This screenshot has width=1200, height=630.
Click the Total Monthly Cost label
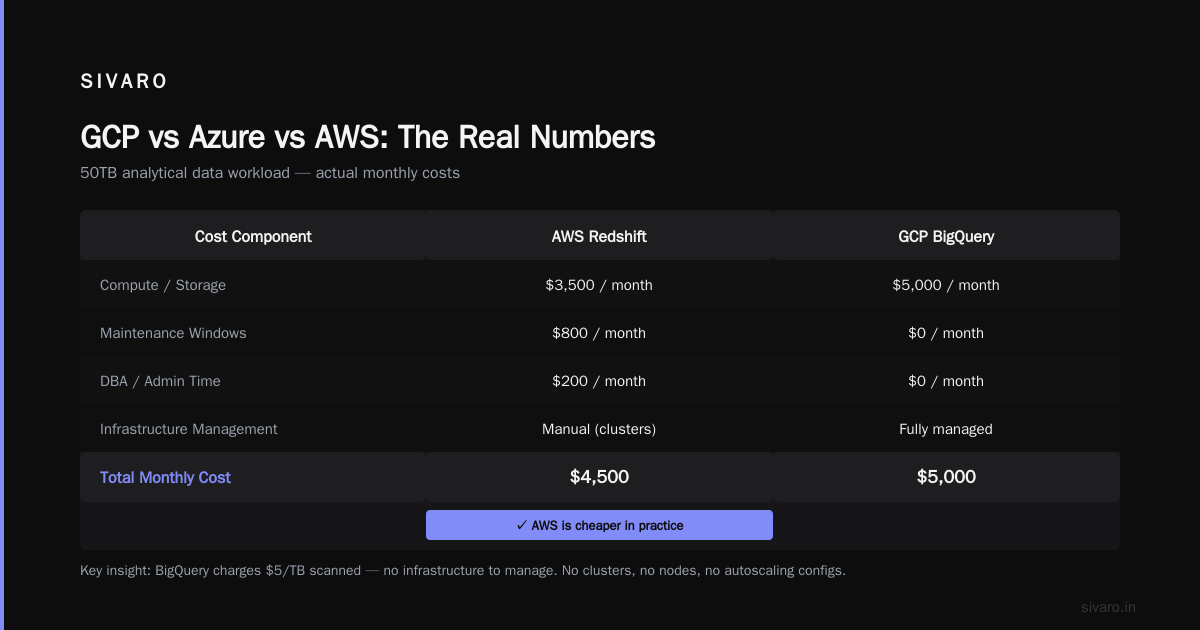165,477
